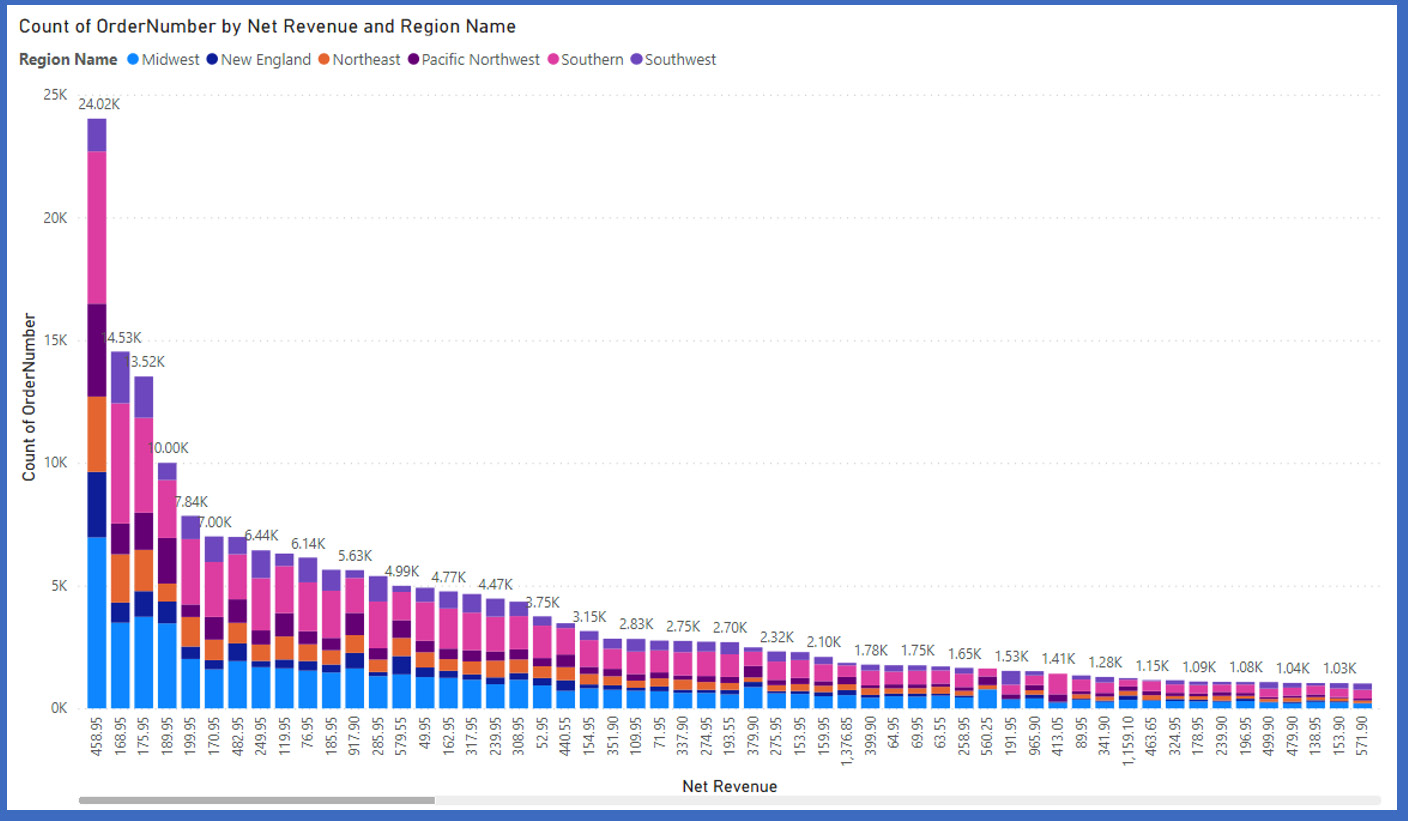
Task: Click the New England legend color dot
Action: (213, 60)
